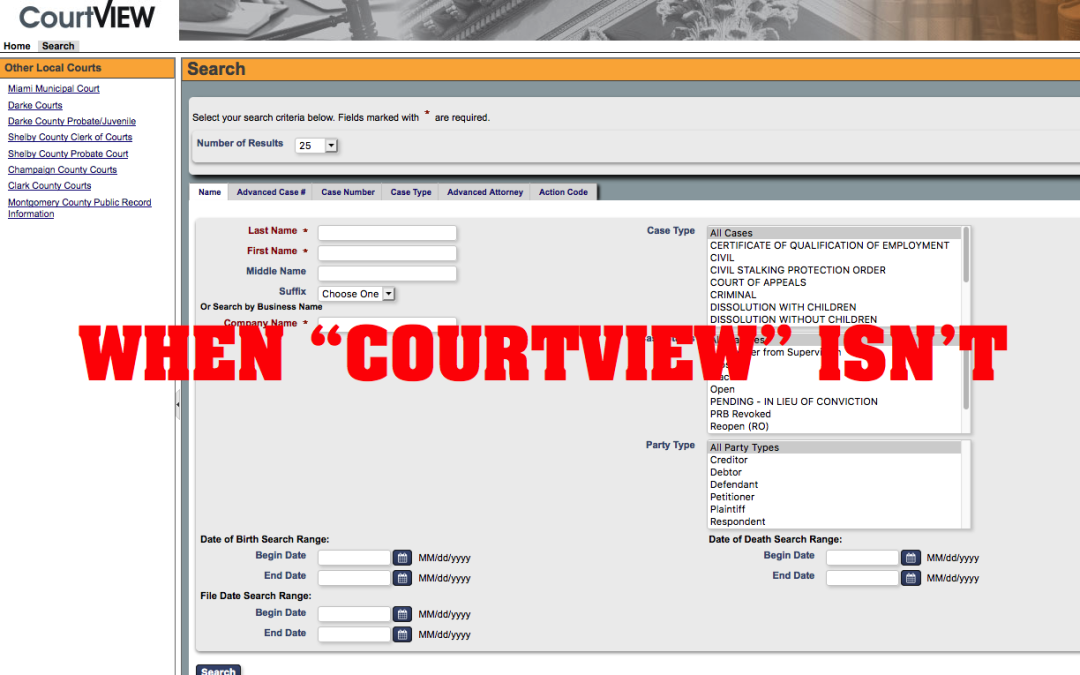Select CRIMINAL in the Case Type list

[733, 295]
